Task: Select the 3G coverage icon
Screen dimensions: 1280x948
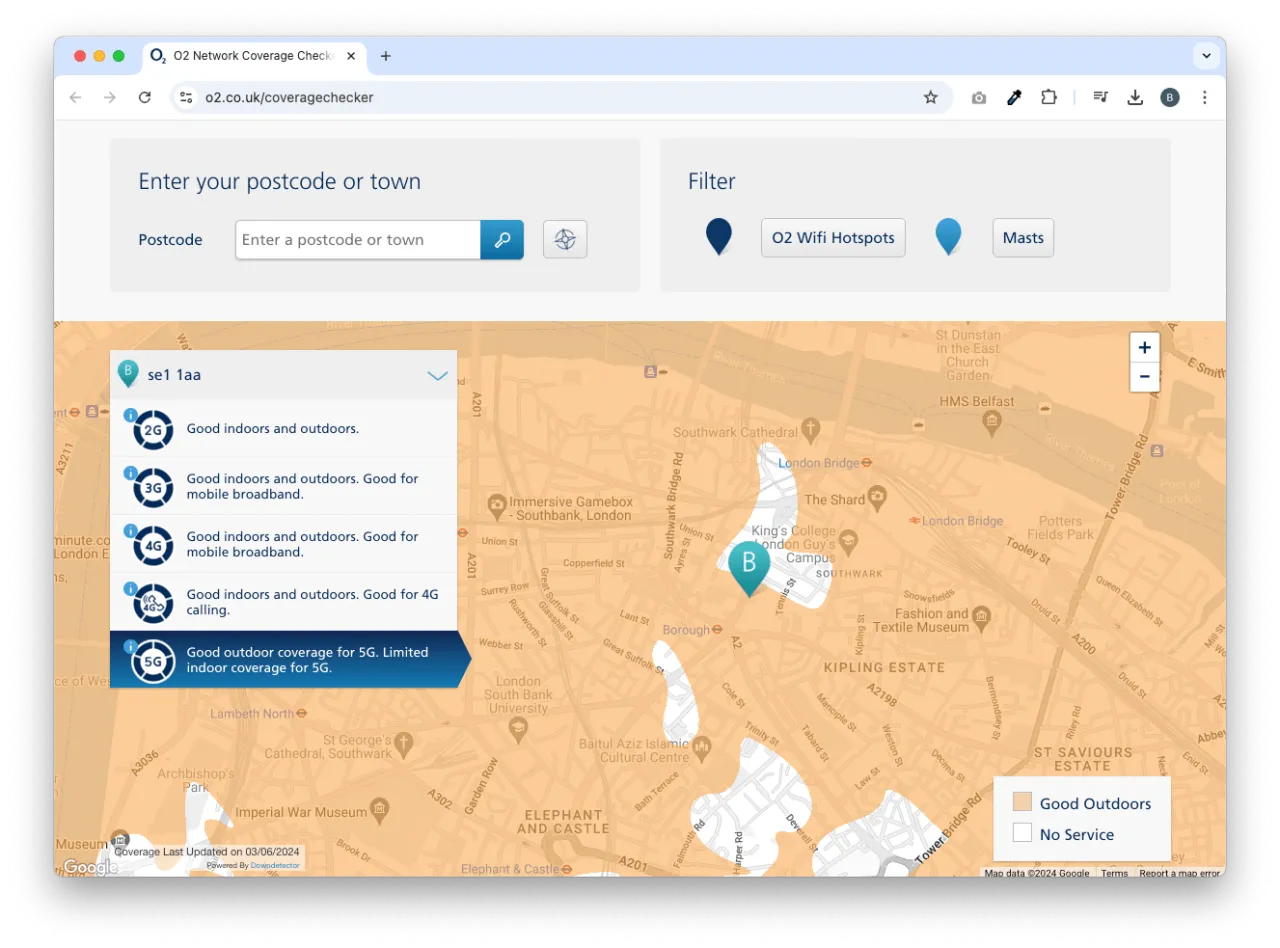Action: coord(153,487)
